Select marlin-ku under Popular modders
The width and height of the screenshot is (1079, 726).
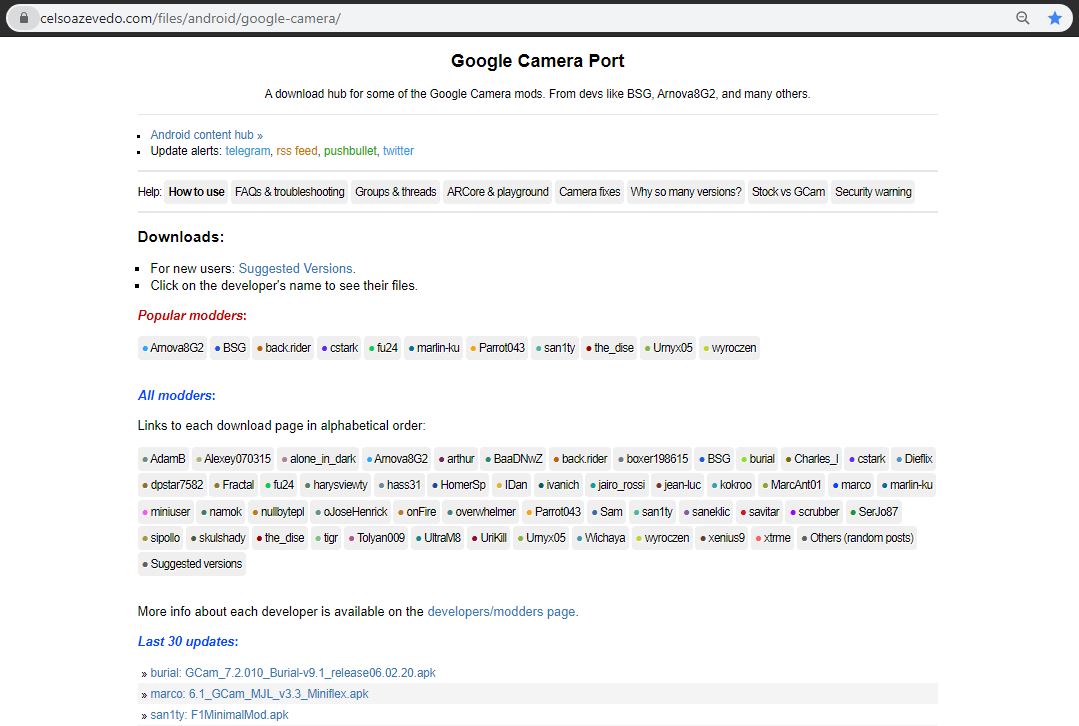pos(434,348)
